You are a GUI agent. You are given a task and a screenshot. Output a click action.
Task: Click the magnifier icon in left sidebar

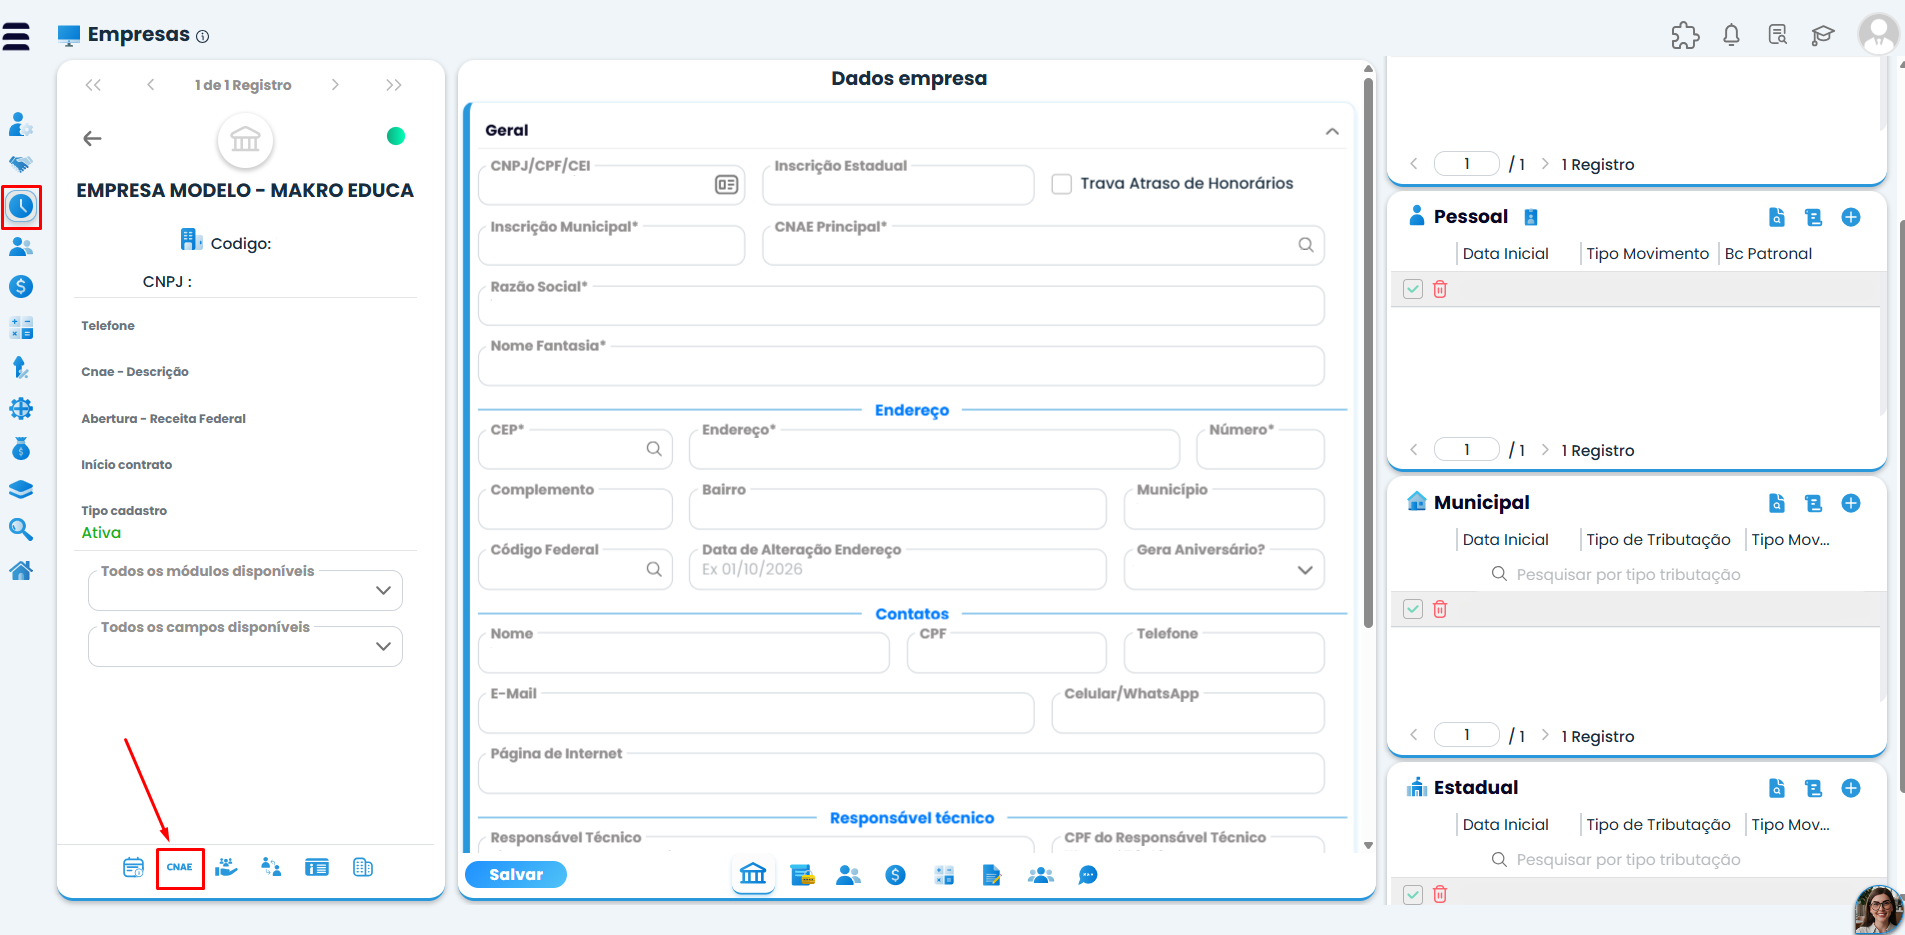click(x=21, y=529)
